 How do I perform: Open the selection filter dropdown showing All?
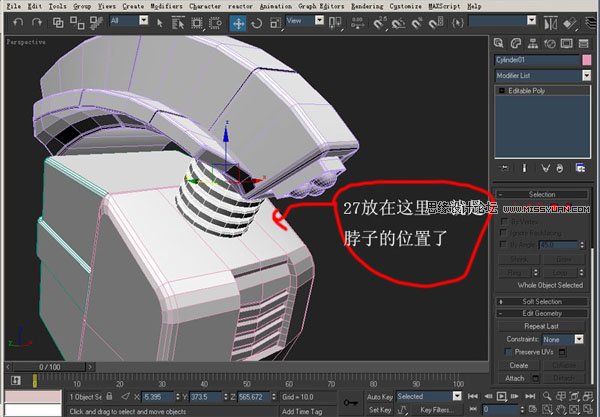pos(143,20)
